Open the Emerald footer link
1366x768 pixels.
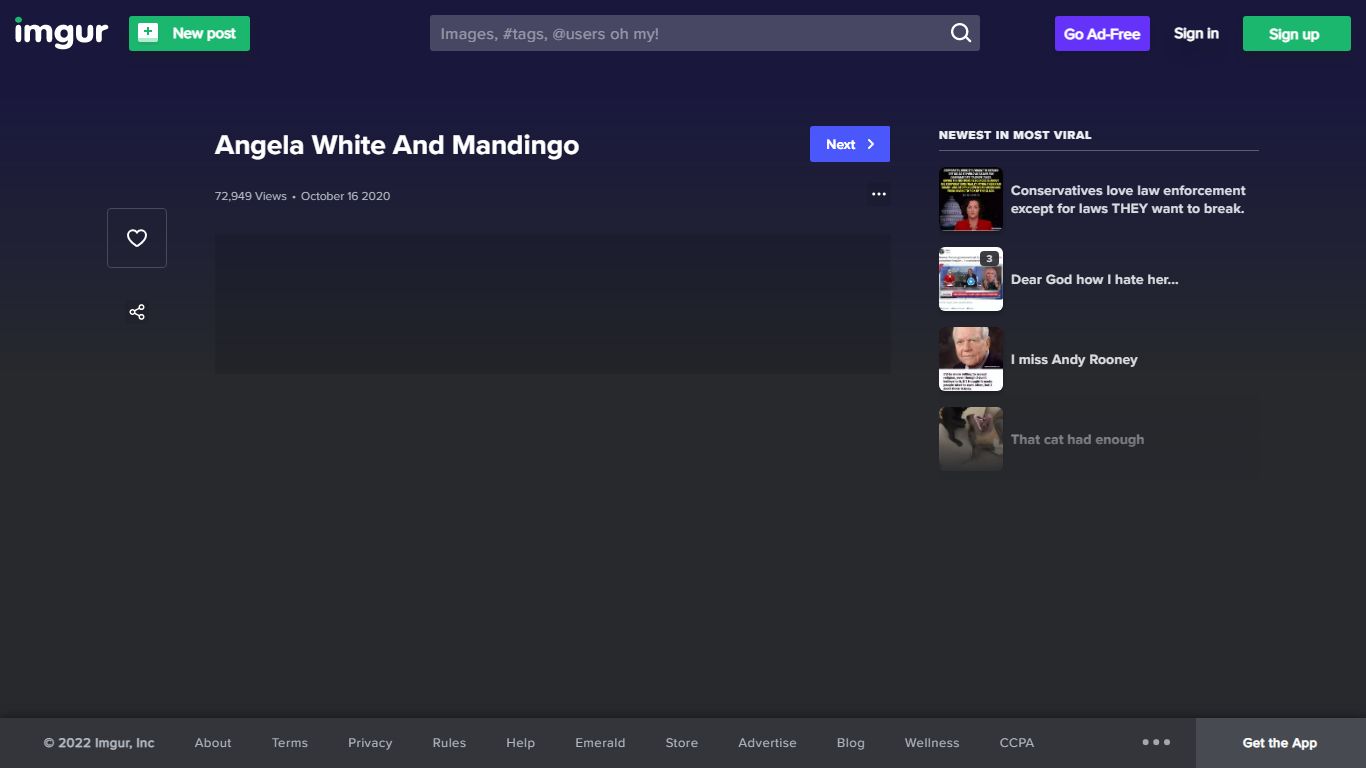point(600,742)
